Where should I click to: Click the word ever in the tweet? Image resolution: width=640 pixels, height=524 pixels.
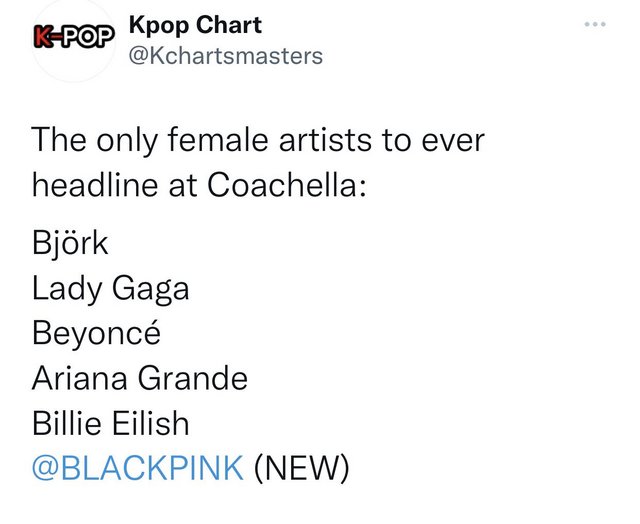[453, 142]
